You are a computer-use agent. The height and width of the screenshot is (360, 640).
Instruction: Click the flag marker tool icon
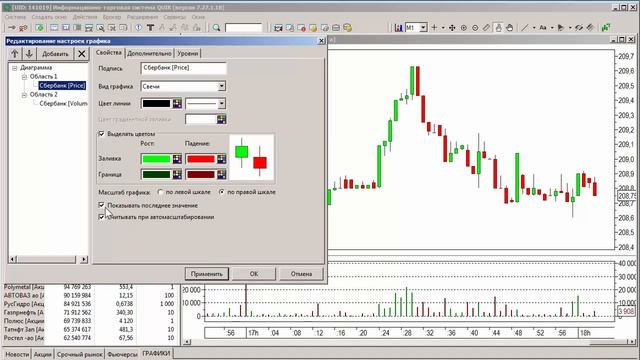pyautogui.click(x=561, y=27)
